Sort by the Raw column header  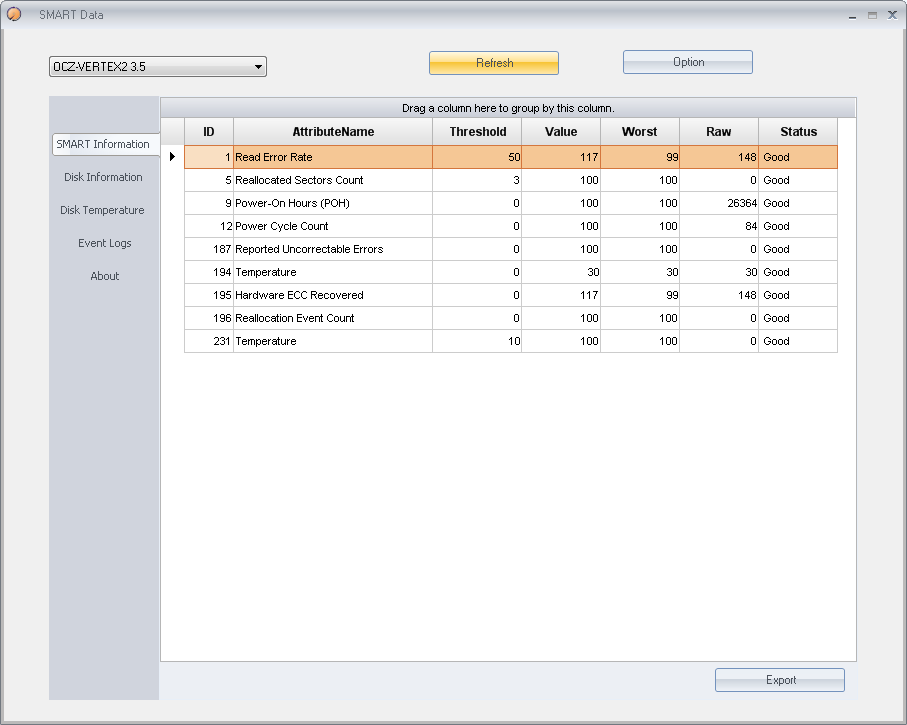pos(719,132)
